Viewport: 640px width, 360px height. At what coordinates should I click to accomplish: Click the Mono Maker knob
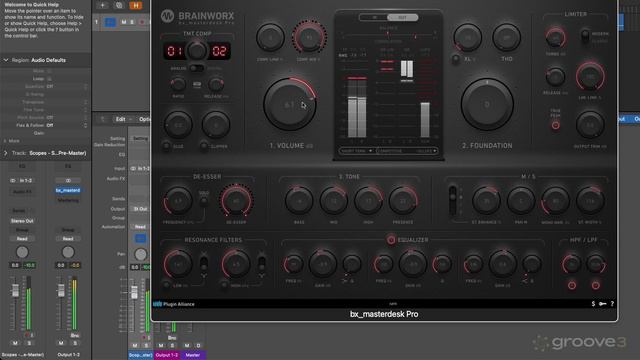pyautogui.click(x=555, y=201)
